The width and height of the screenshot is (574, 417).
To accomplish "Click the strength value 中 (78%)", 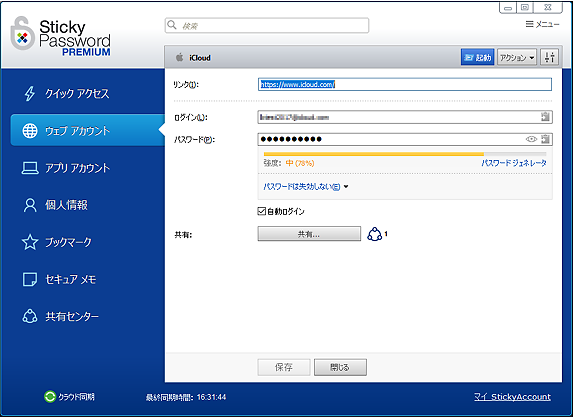I will [x=300, y=163].
